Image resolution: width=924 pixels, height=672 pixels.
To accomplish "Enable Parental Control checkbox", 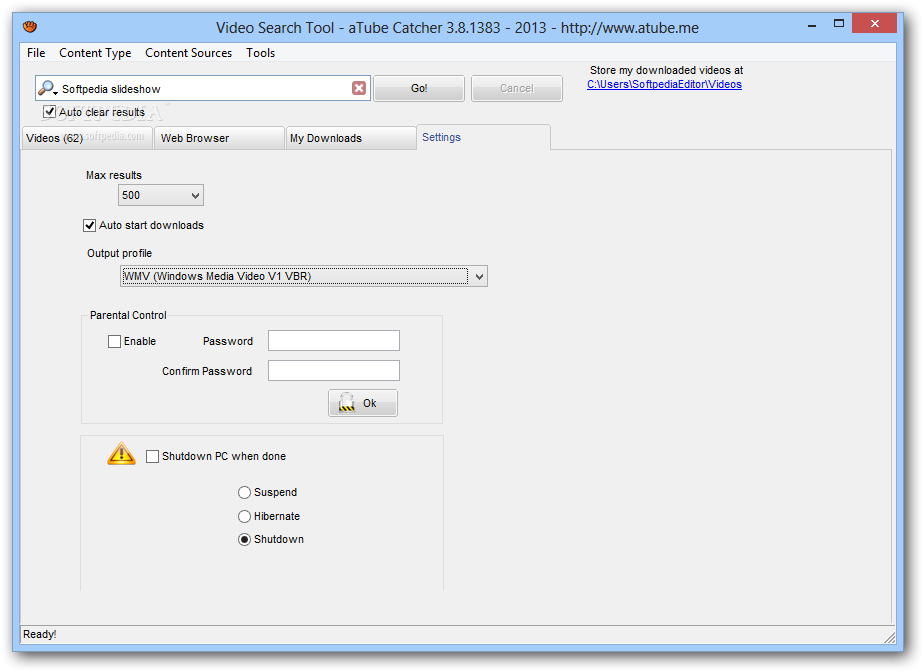I will (114, 341).
